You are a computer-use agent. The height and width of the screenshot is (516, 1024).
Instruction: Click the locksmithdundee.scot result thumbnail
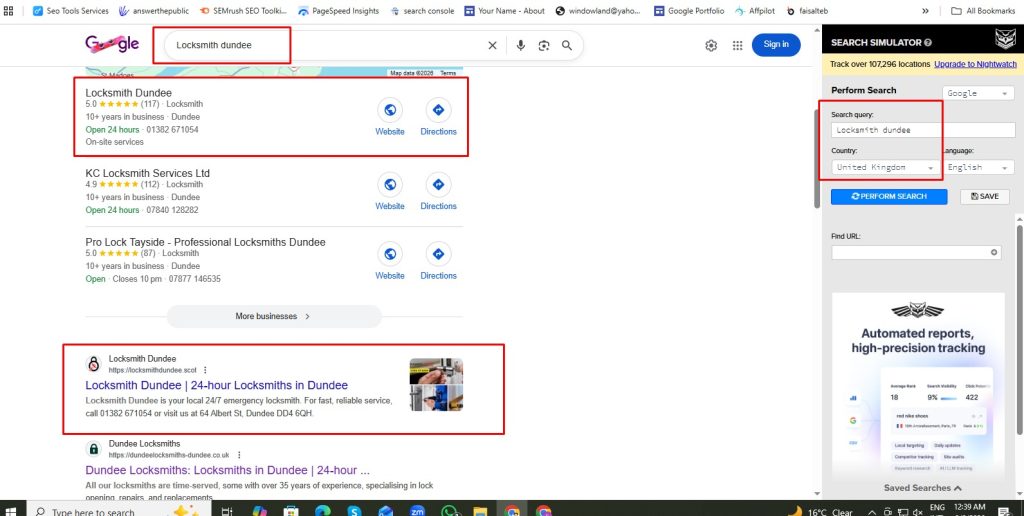click(436, 384)
